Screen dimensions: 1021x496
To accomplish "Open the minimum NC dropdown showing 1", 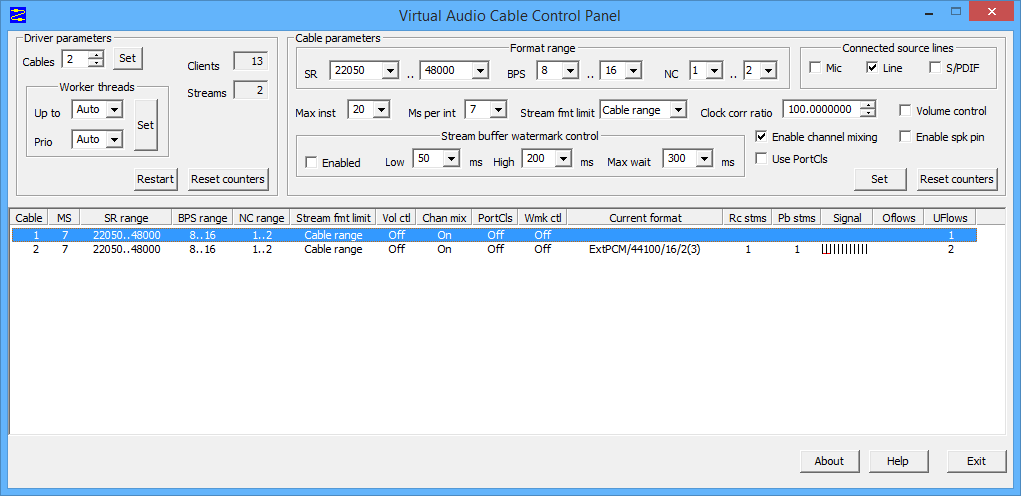I will (x=714, y=71).
